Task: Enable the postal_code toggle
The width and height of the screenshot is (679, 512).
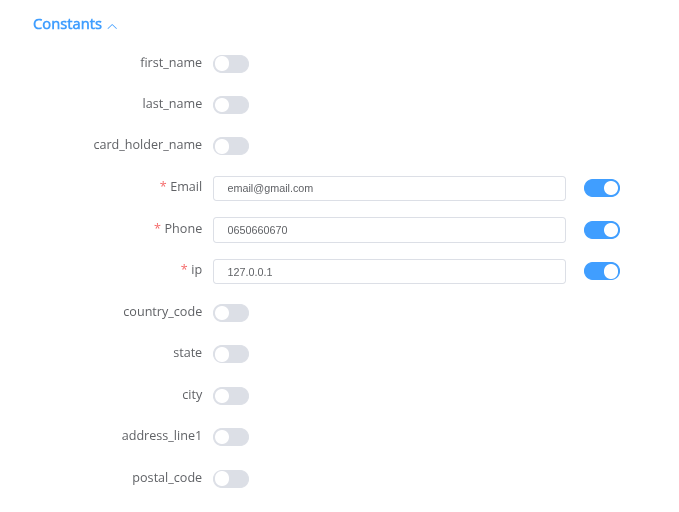Action: click(x=231, y=479)
